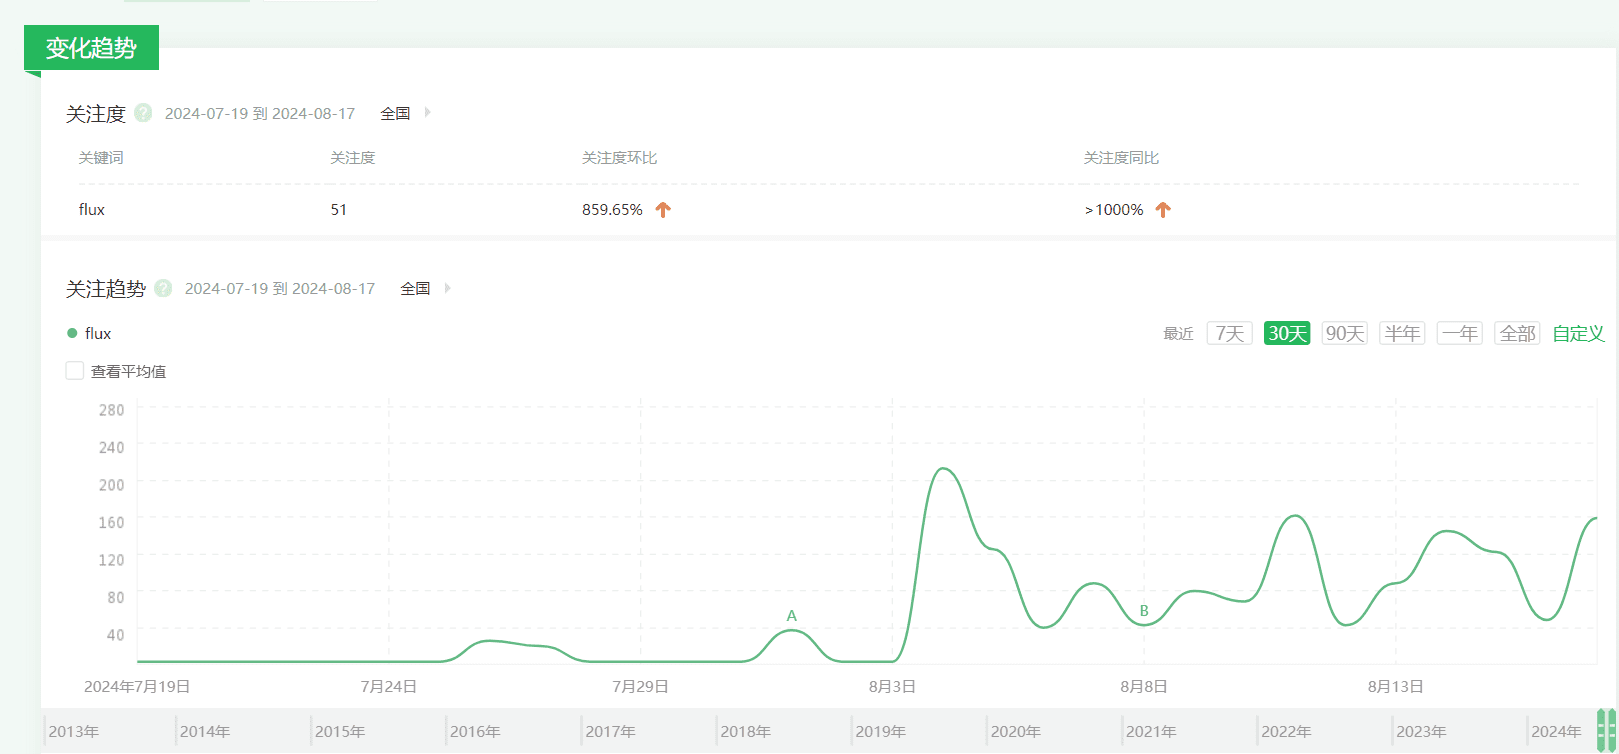Click the 7月29日 x-axis label
This screenshot has width=1619, height=754.
click(x=641, y=687)
